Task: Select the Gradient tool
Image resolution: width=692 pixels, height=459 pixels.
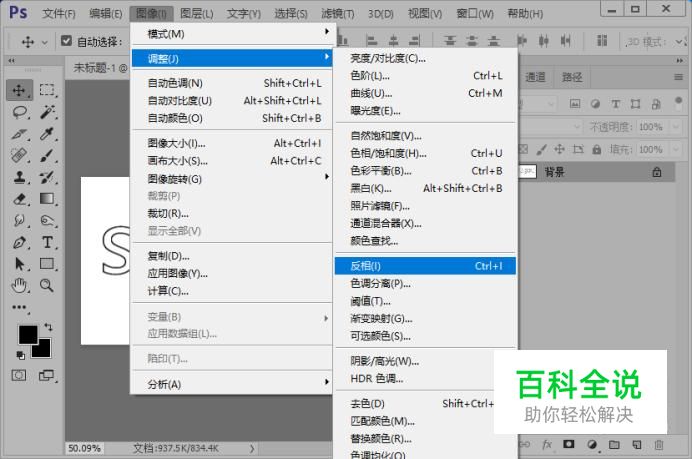Action: [x=47, y=199]
